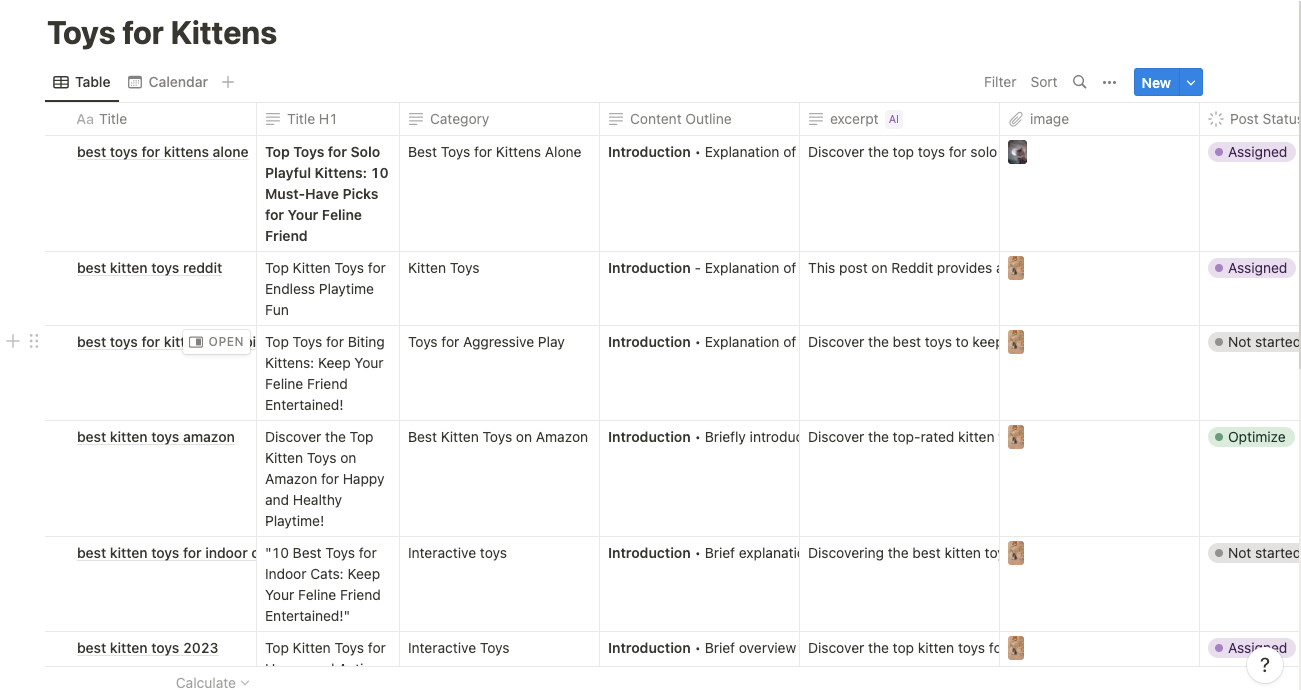This screenshot has height=690, width=1301.
Task: Click the Filter button
Action: 999,82
